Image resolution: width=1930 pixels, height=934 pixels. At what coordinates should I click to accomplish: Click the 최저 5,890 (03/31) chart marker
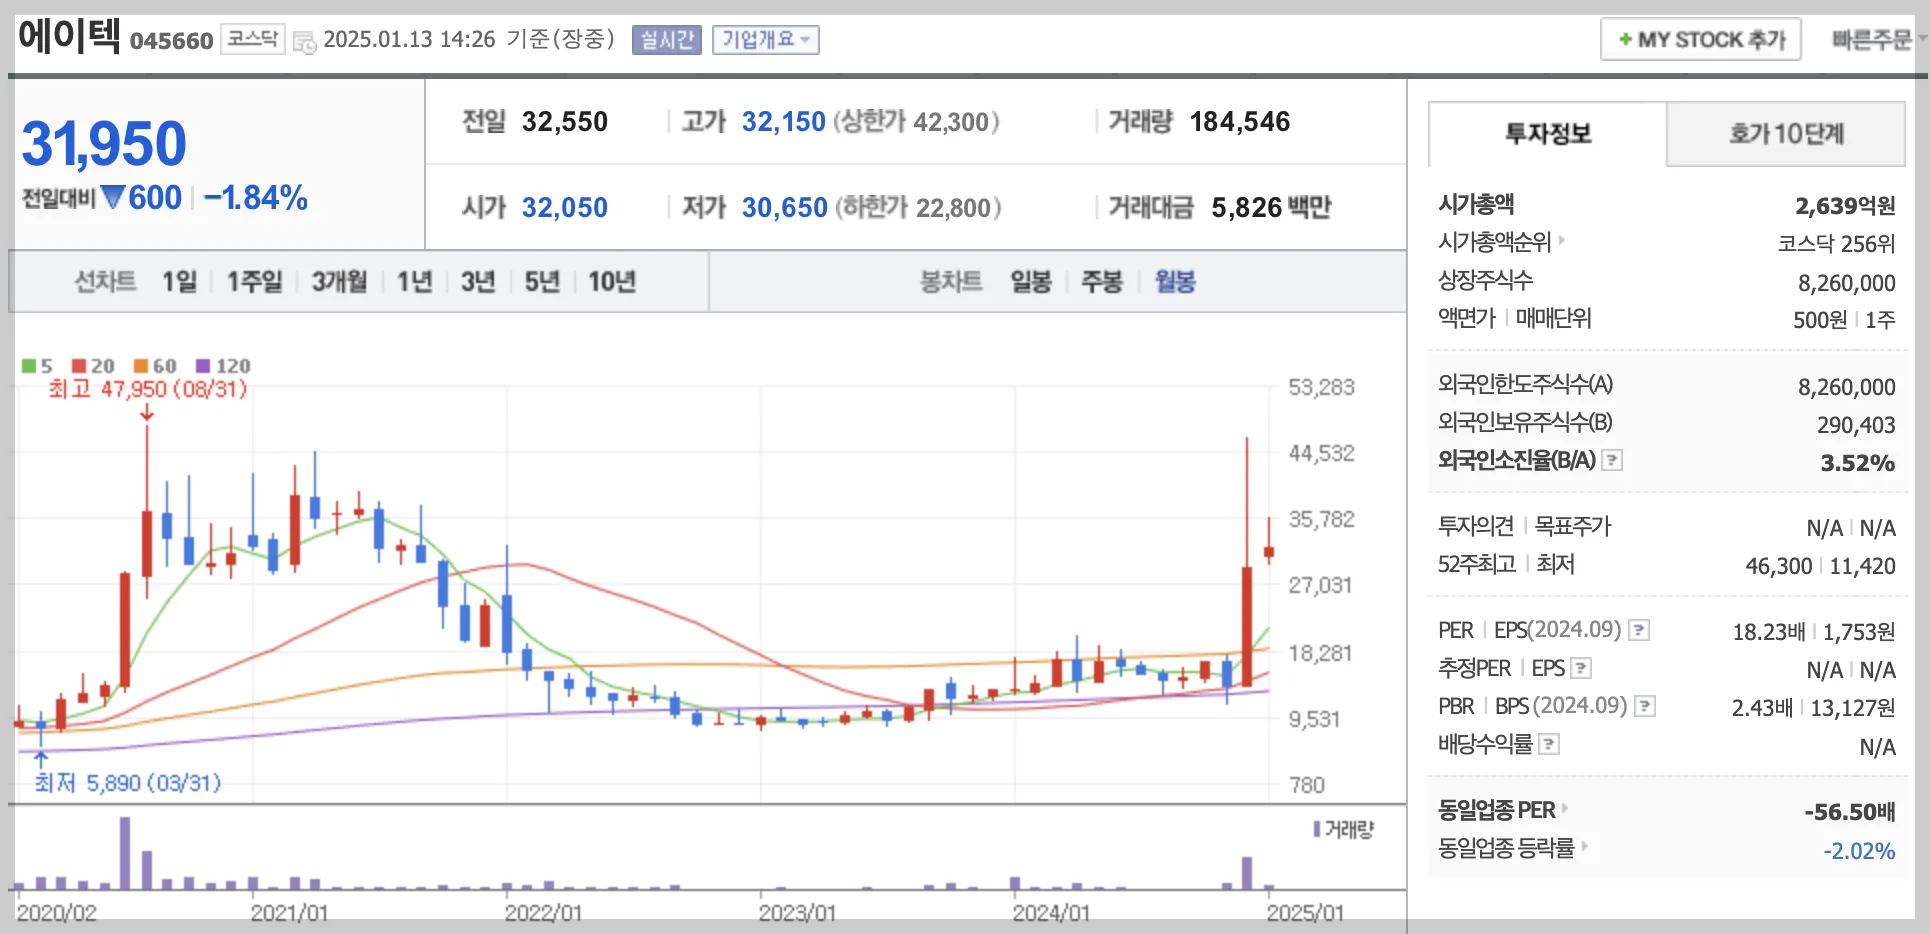click(128, 783)
